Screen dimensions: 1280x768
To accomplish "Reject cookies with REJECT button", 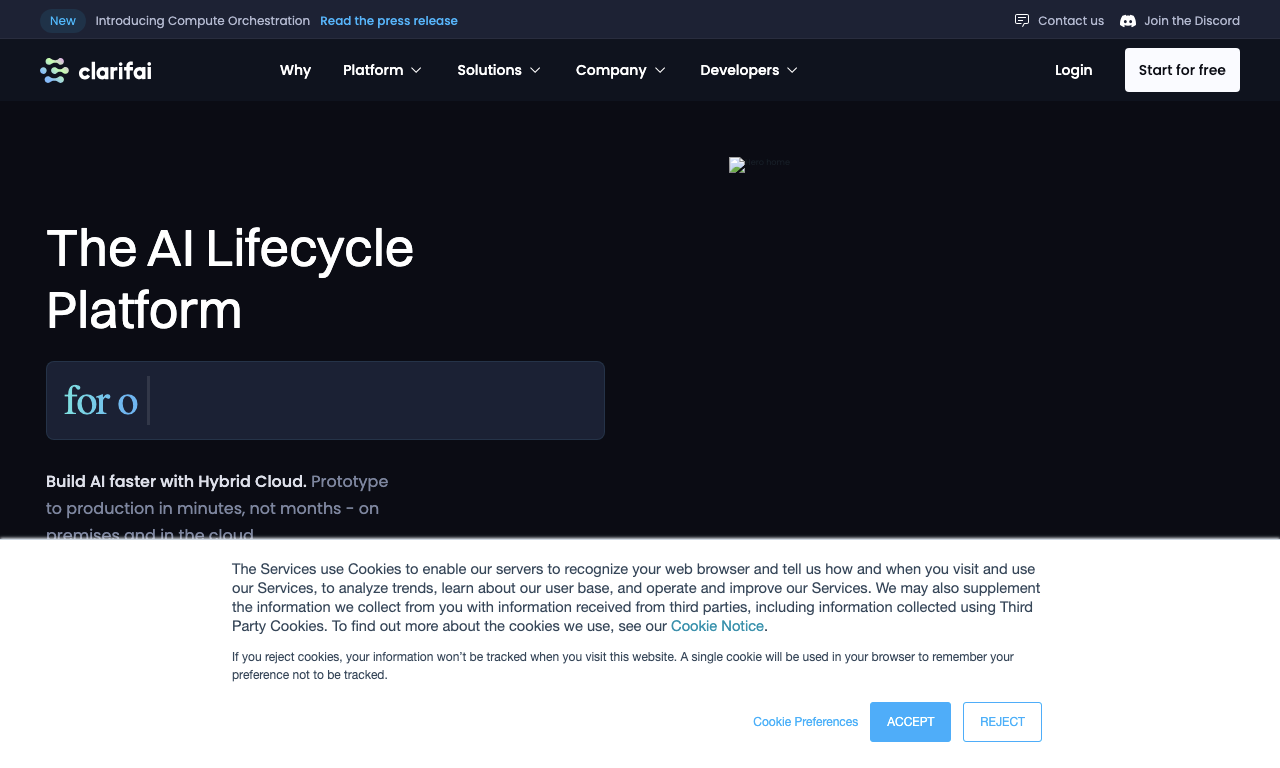I will [1002, 722].
